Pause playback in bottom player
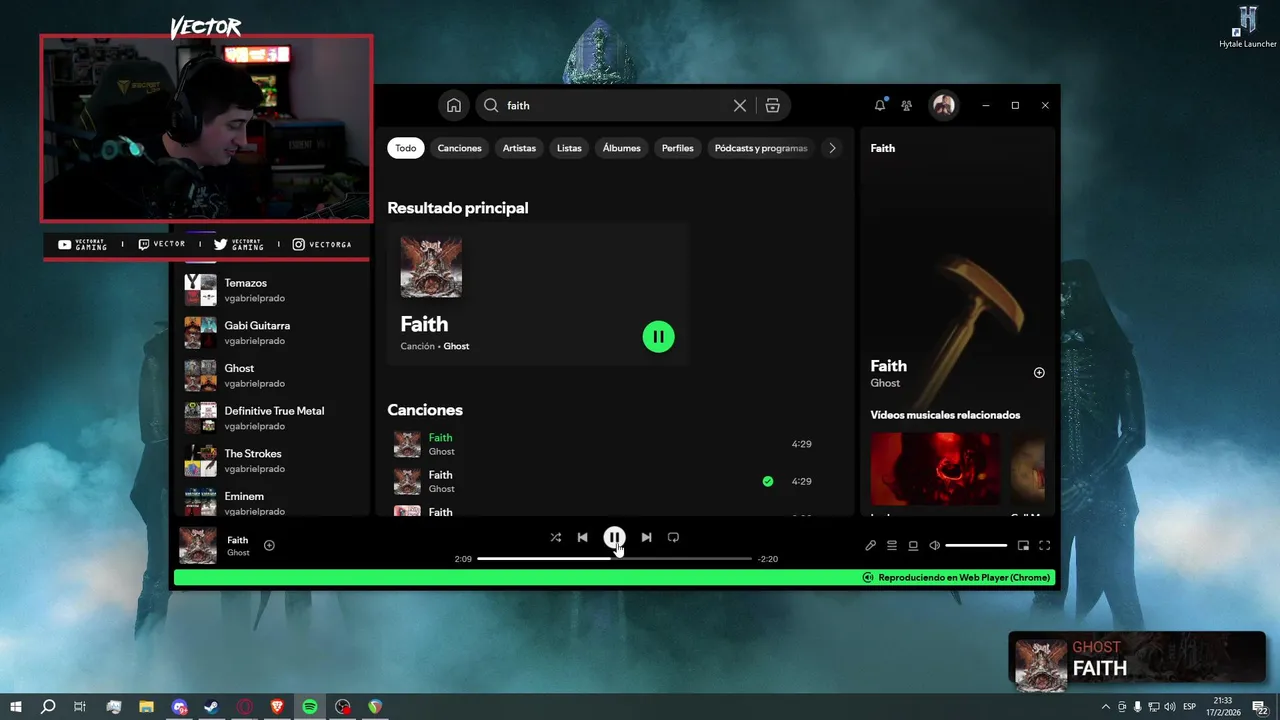Image resolution: width=1280 pixels, height=720 pixels. coord(615,537)
